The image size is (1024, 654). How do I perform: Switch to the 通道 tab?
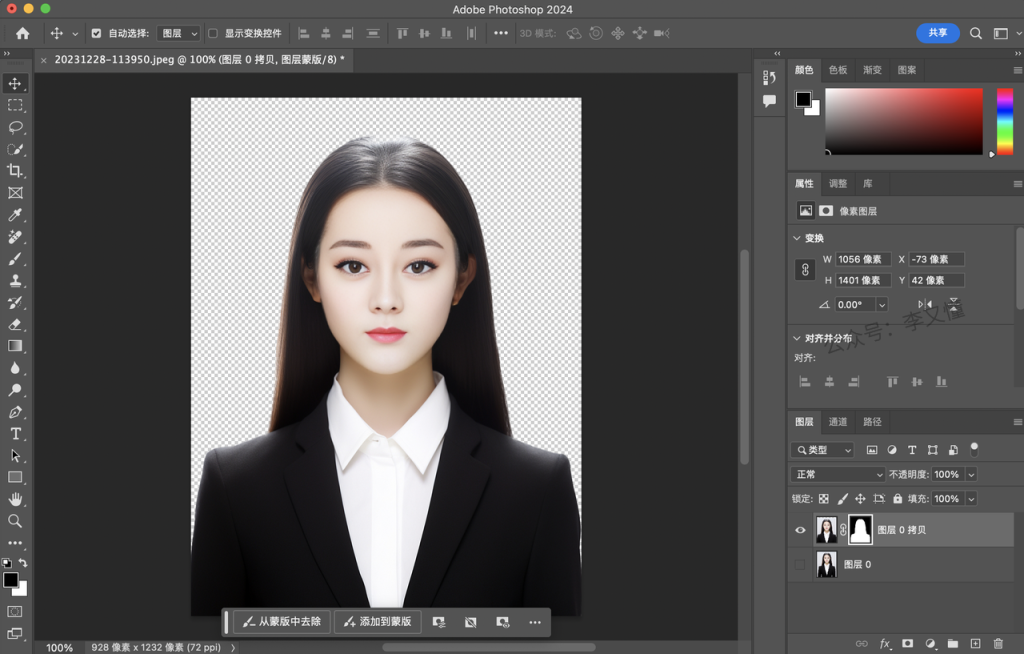pos(838,422)
